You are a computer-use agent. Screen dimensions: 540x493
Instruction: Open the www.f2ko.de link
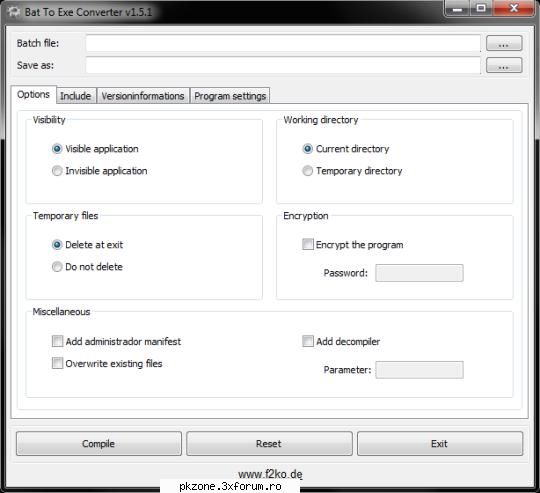coord(270,474)
